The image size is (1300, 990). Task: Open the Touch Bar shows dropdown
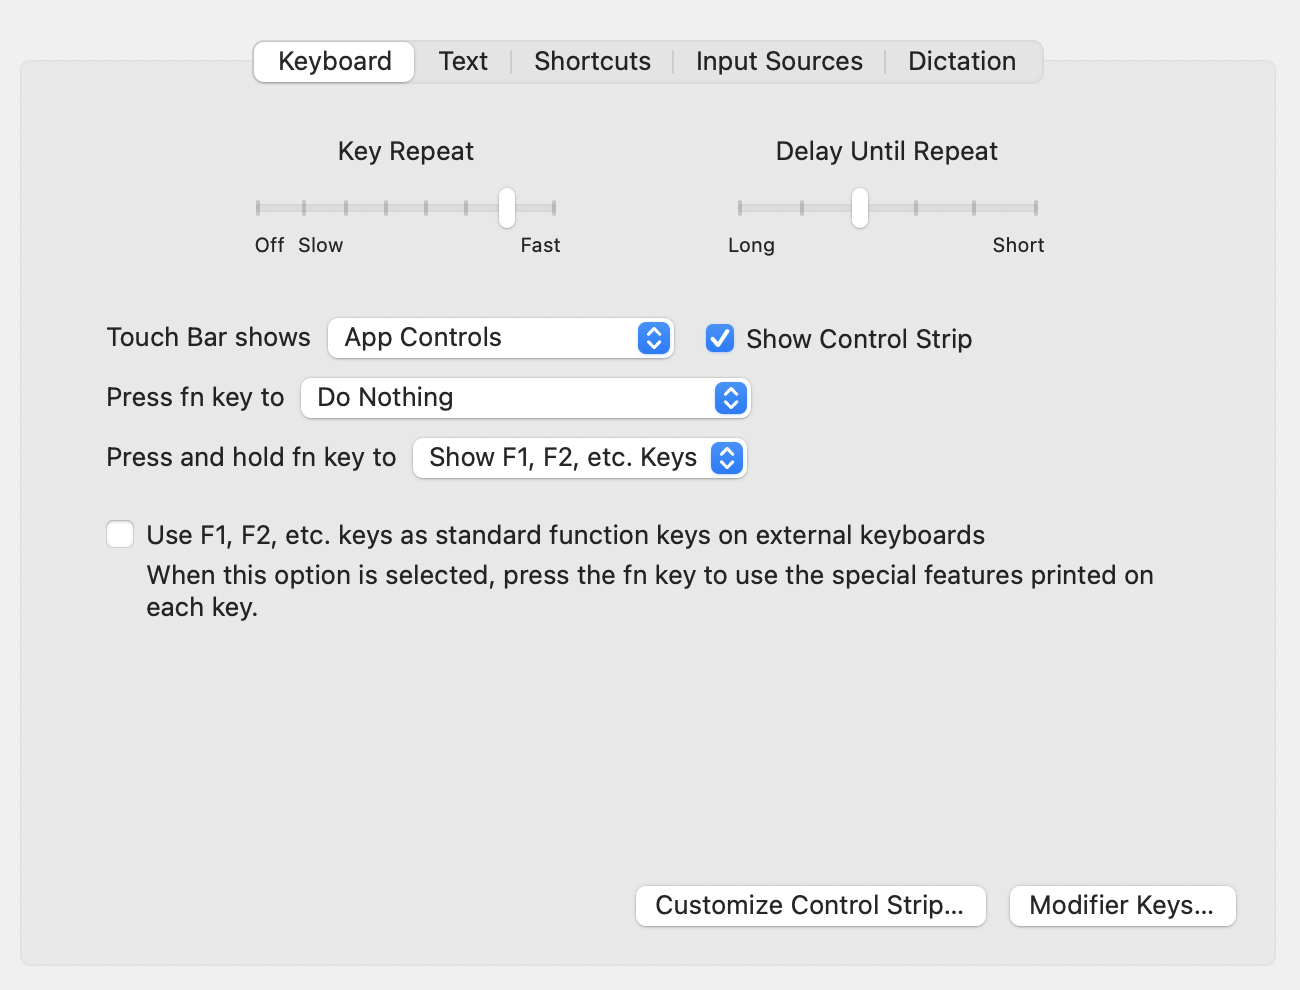coord(500,338)
